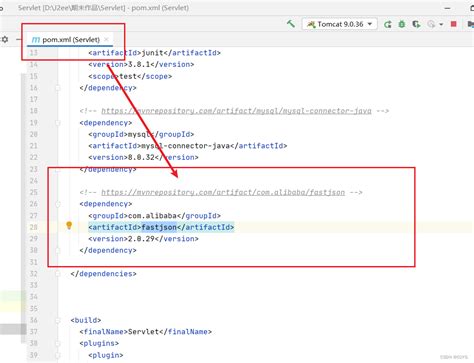This screenshot has height=363, width=474.
Task: Collapse the mysql dependency fold at line 19
Action: pyautogui.click(x=58, y=123)
